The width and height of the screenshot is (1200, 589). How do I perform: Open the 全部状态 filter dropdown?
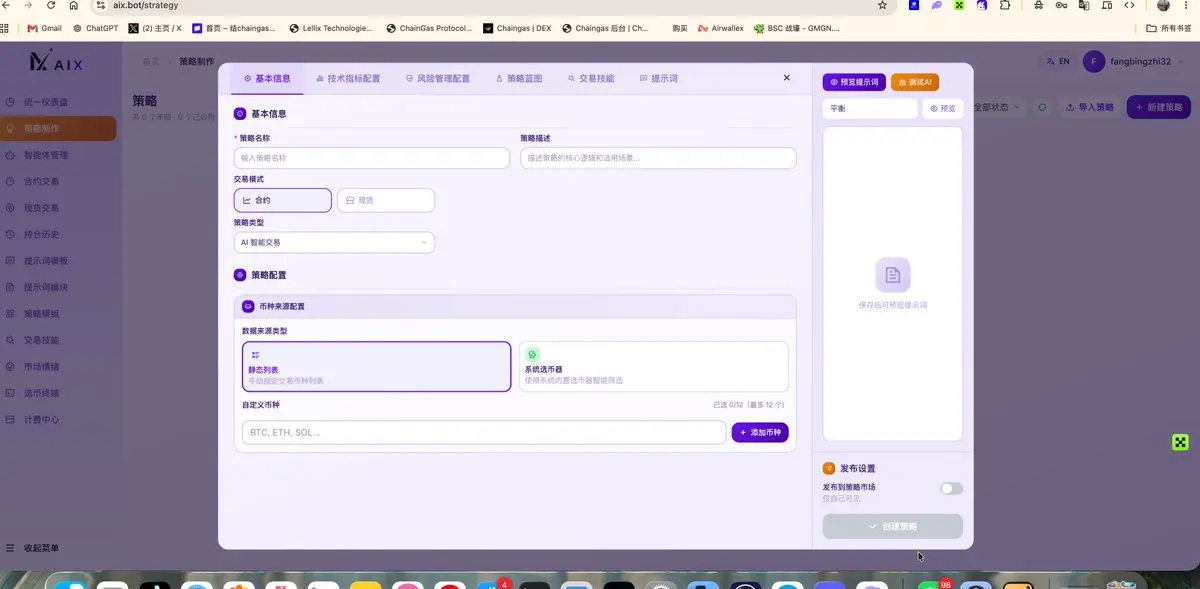click(x=997, y=107)
